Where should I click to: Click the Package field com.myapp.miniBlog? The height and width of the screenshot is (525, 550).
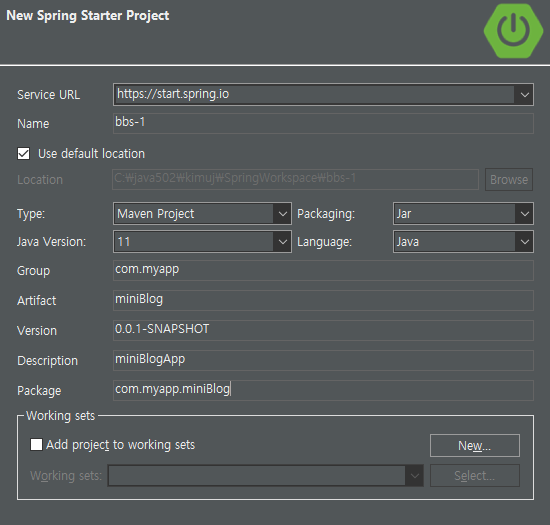tap(323, 390)
